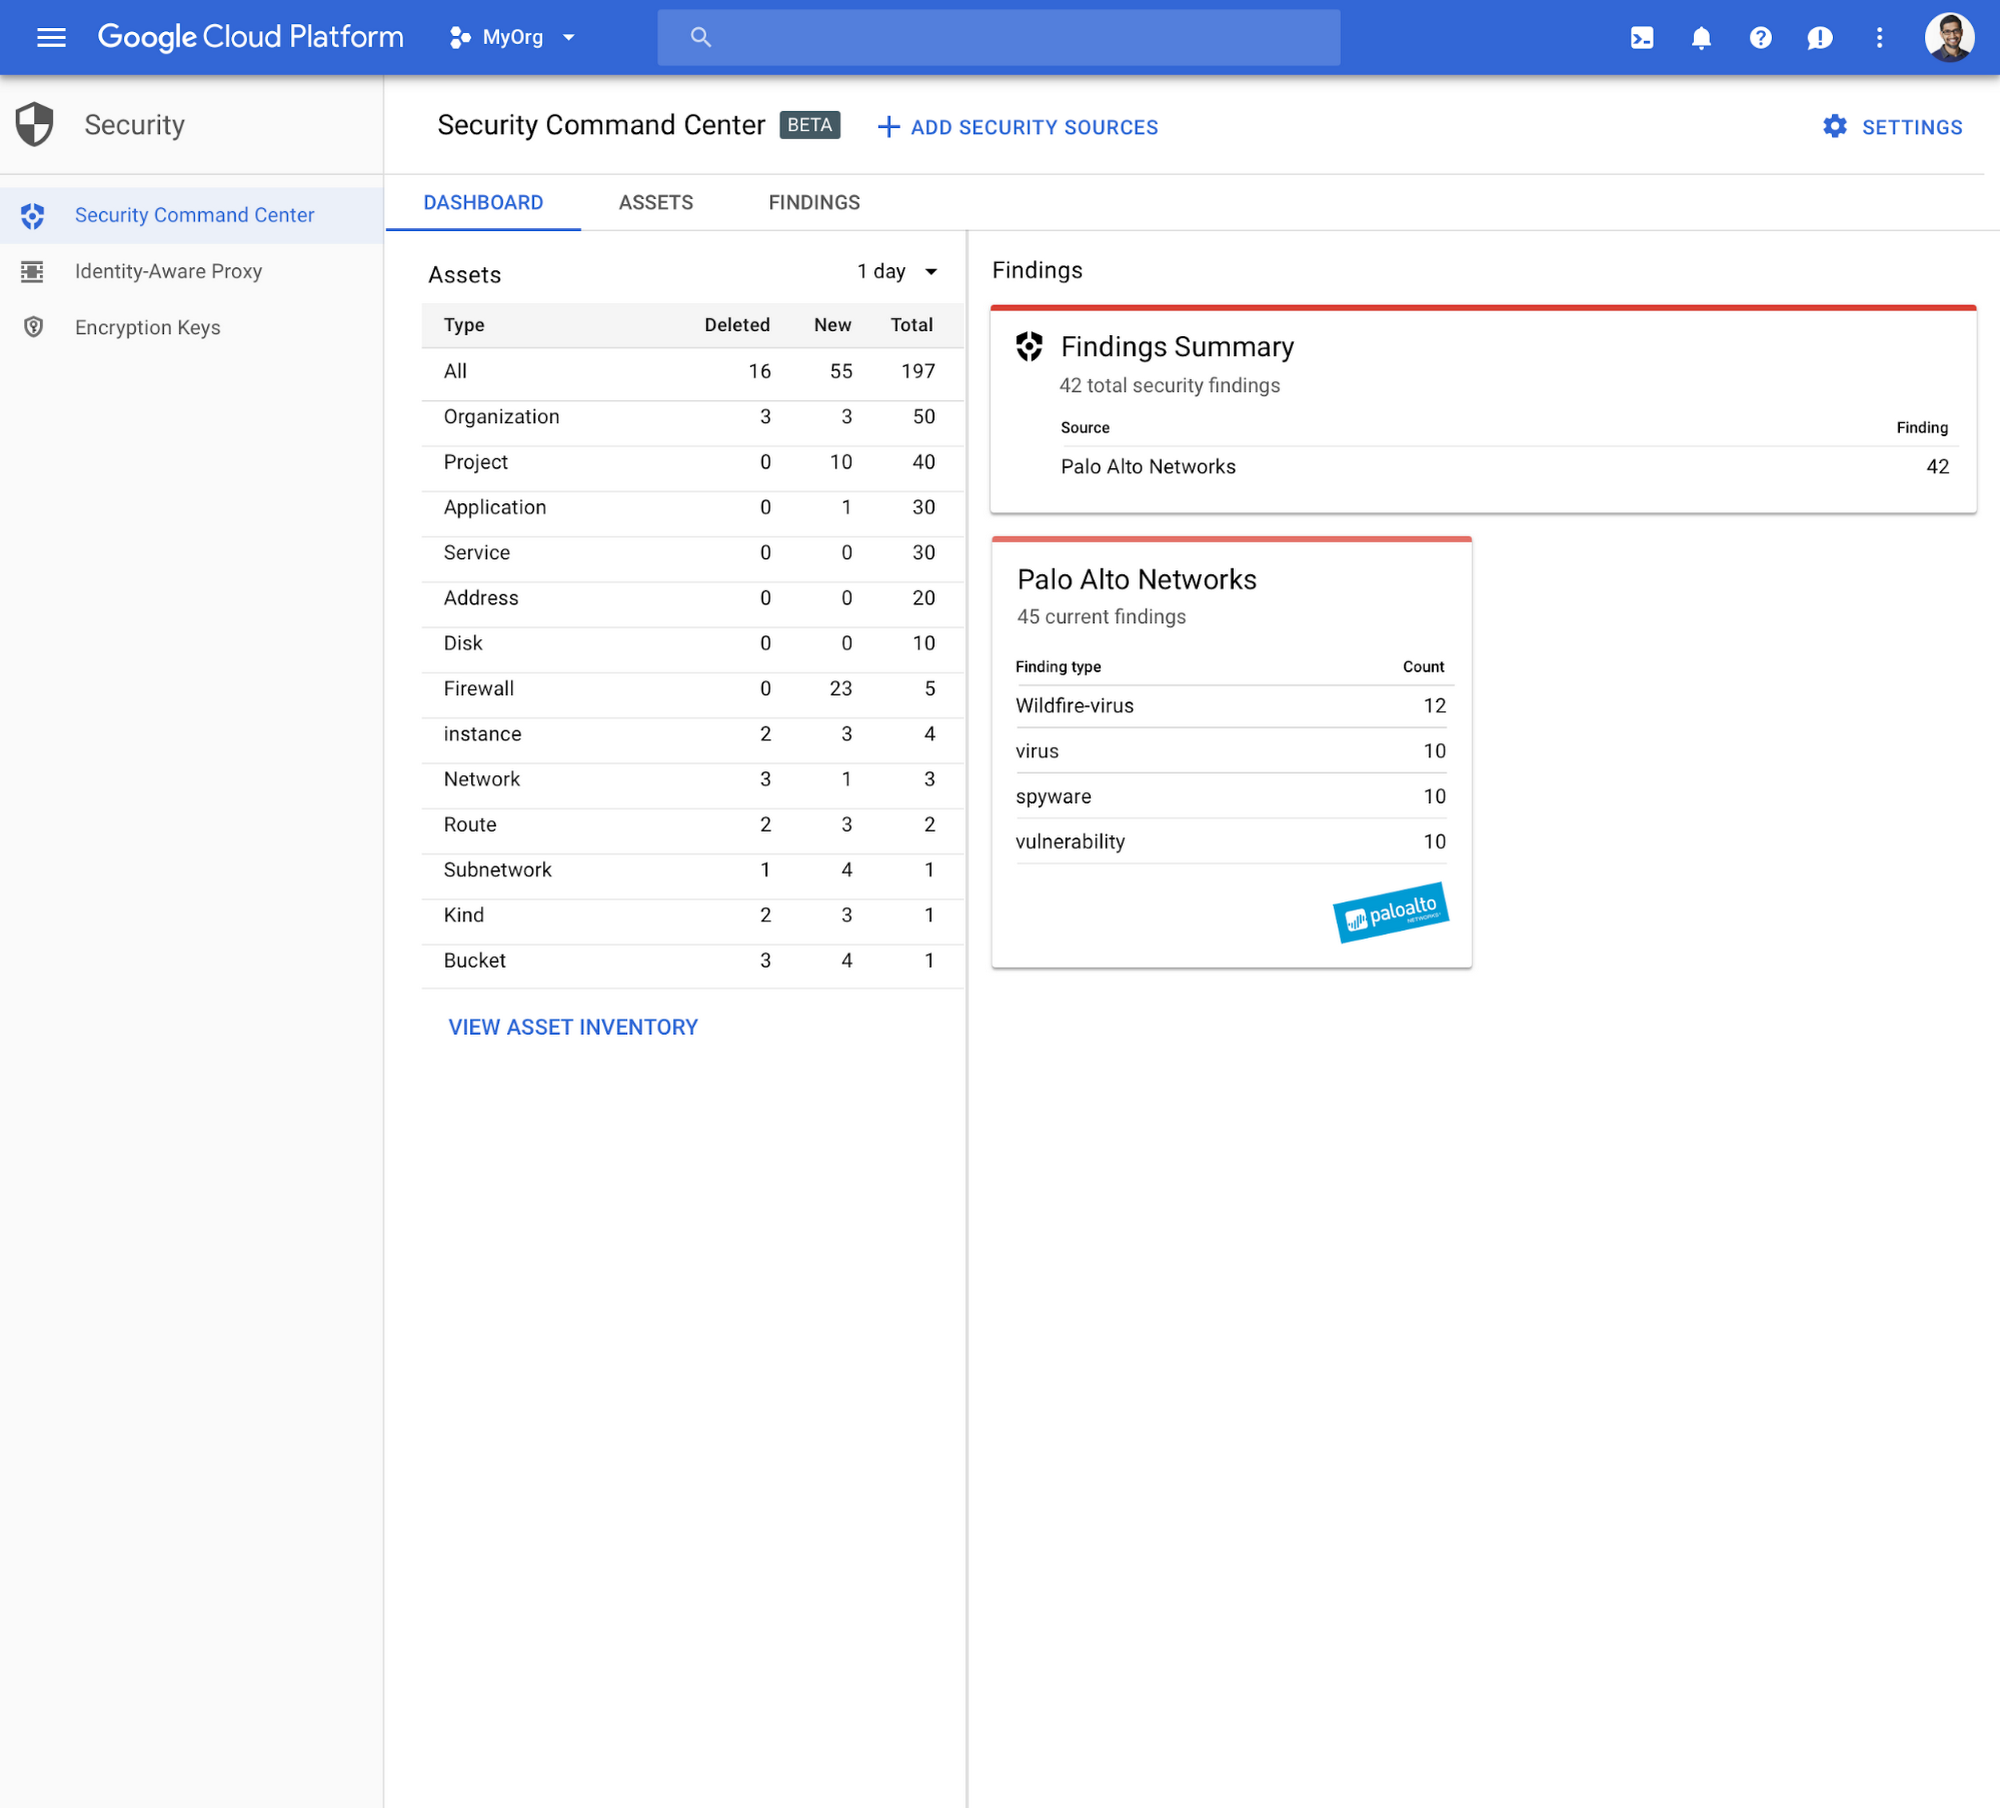Click the Settings gear icon
This screenshot has height=1809, width=2000.
coord(1835,126)
